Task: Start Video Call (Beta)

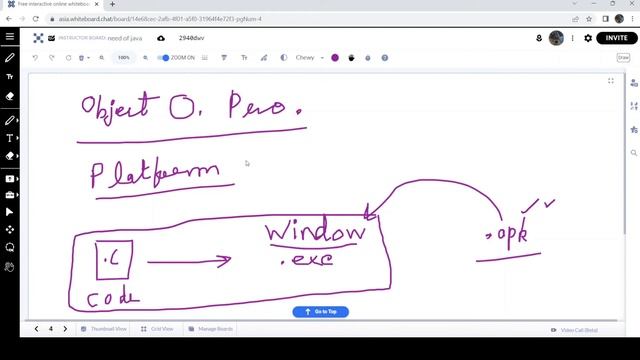Action: [574, 330]
